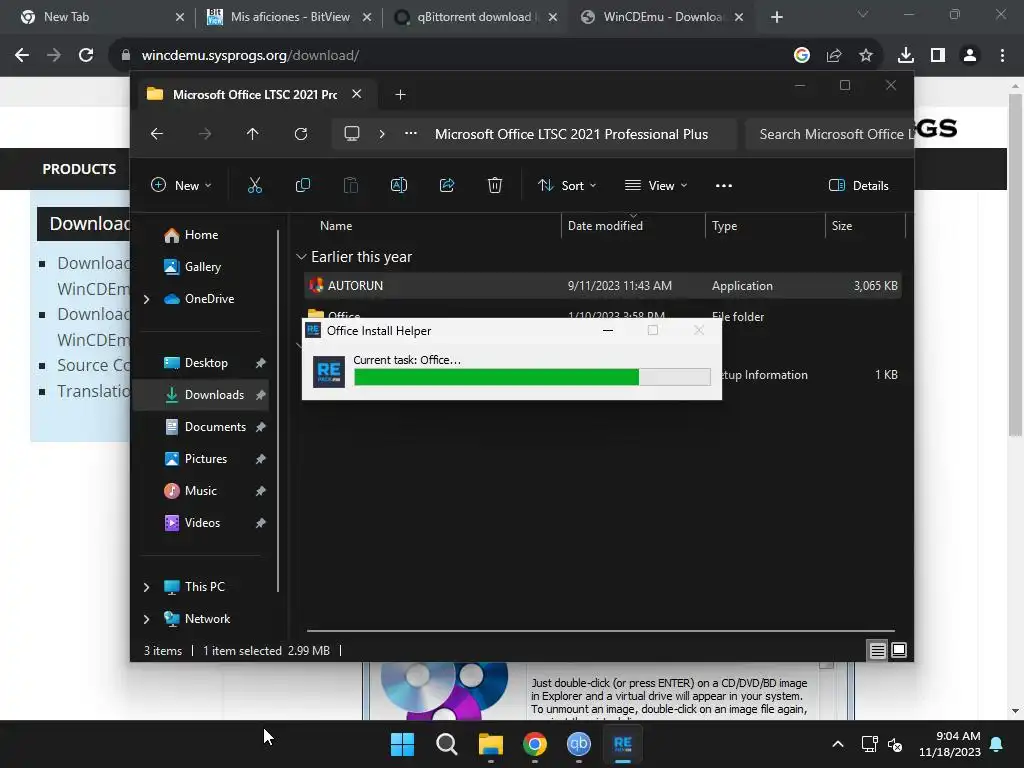Open the See more ellipsis menu in Explorer toolbar
This screenshot has width=1024, height=768.
click(724, 185)
